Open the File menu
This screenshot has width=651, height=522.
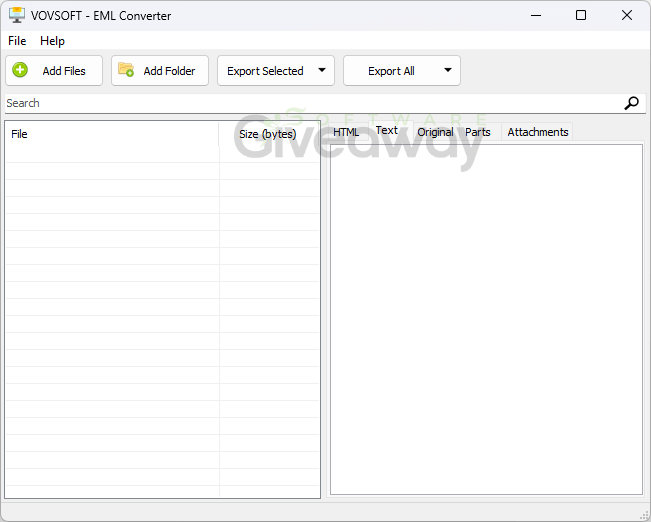pos(17,41)
